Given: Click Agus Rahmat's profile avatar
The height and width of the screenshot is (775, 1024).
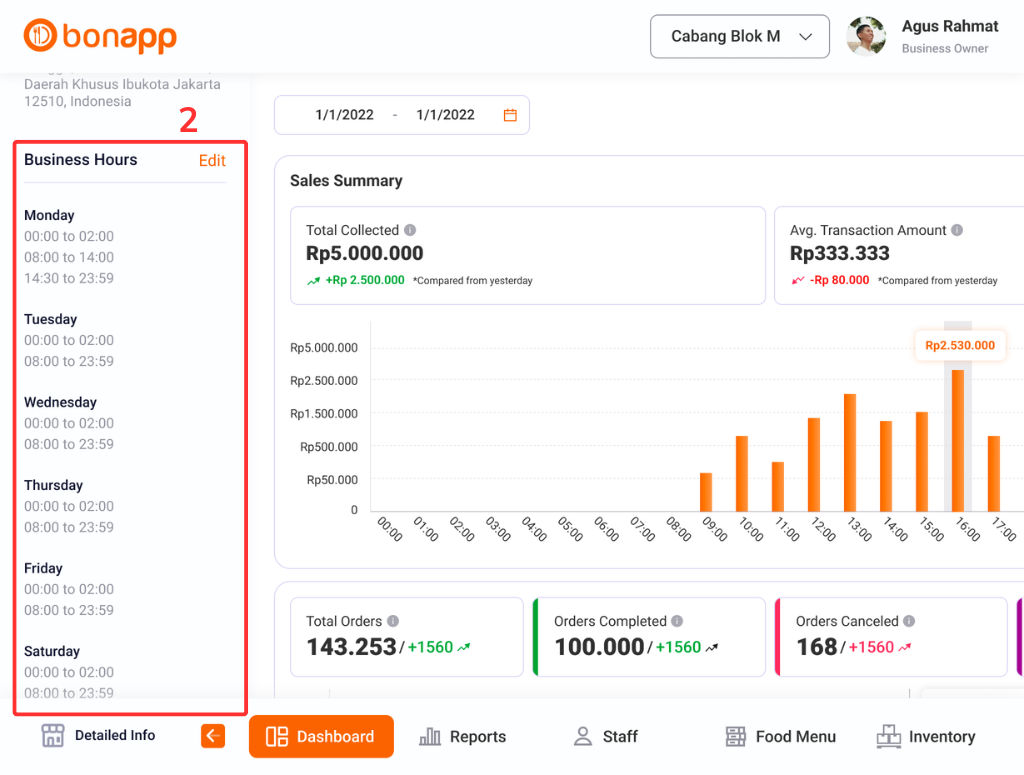Looking at the screenshot, I should [866, 36].
